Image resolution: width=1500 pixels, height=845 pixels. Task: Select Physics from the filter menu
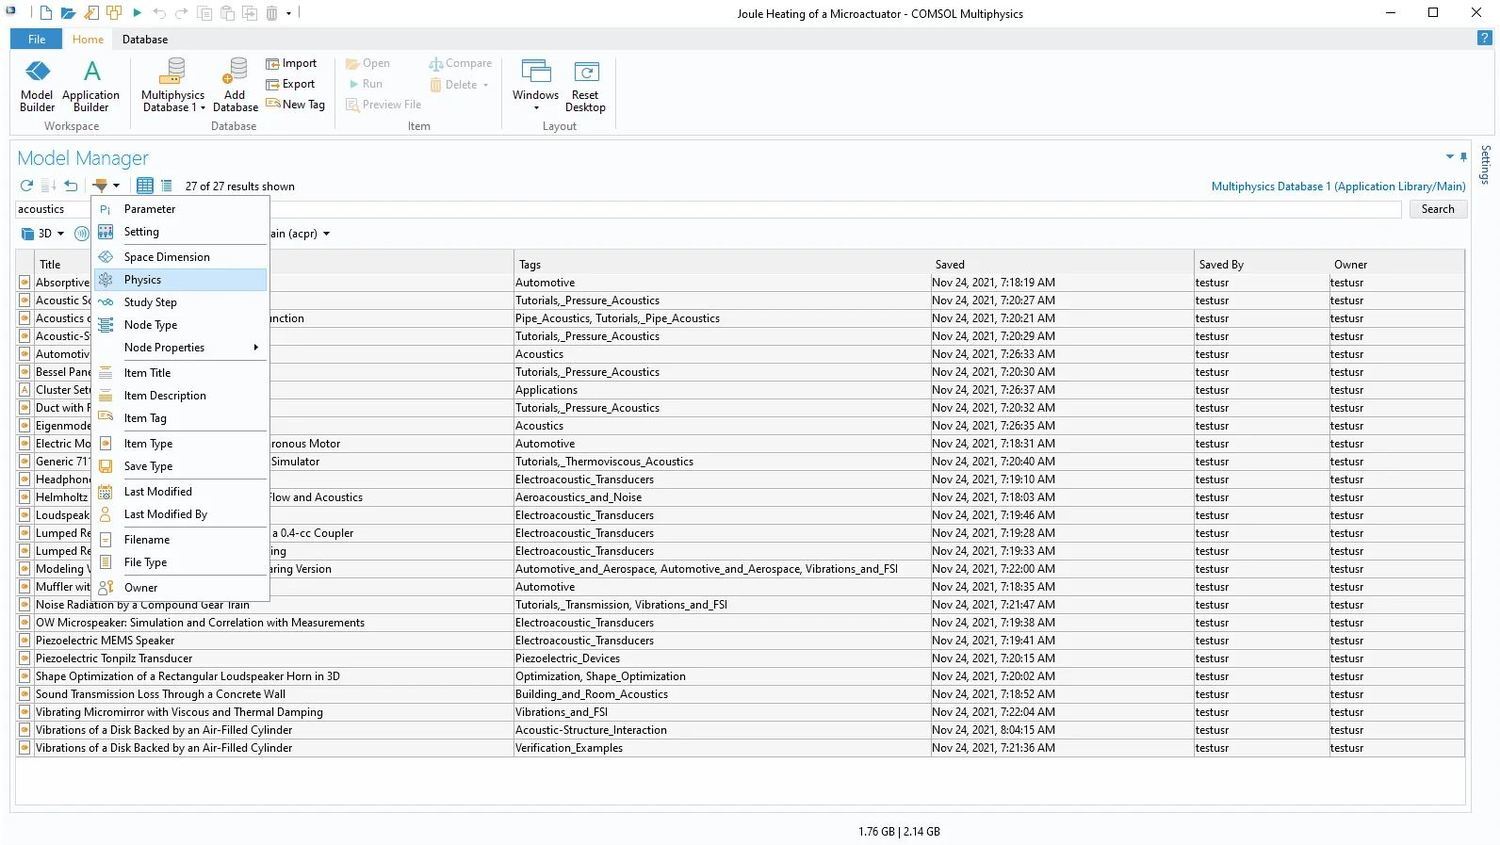(141, 279)
